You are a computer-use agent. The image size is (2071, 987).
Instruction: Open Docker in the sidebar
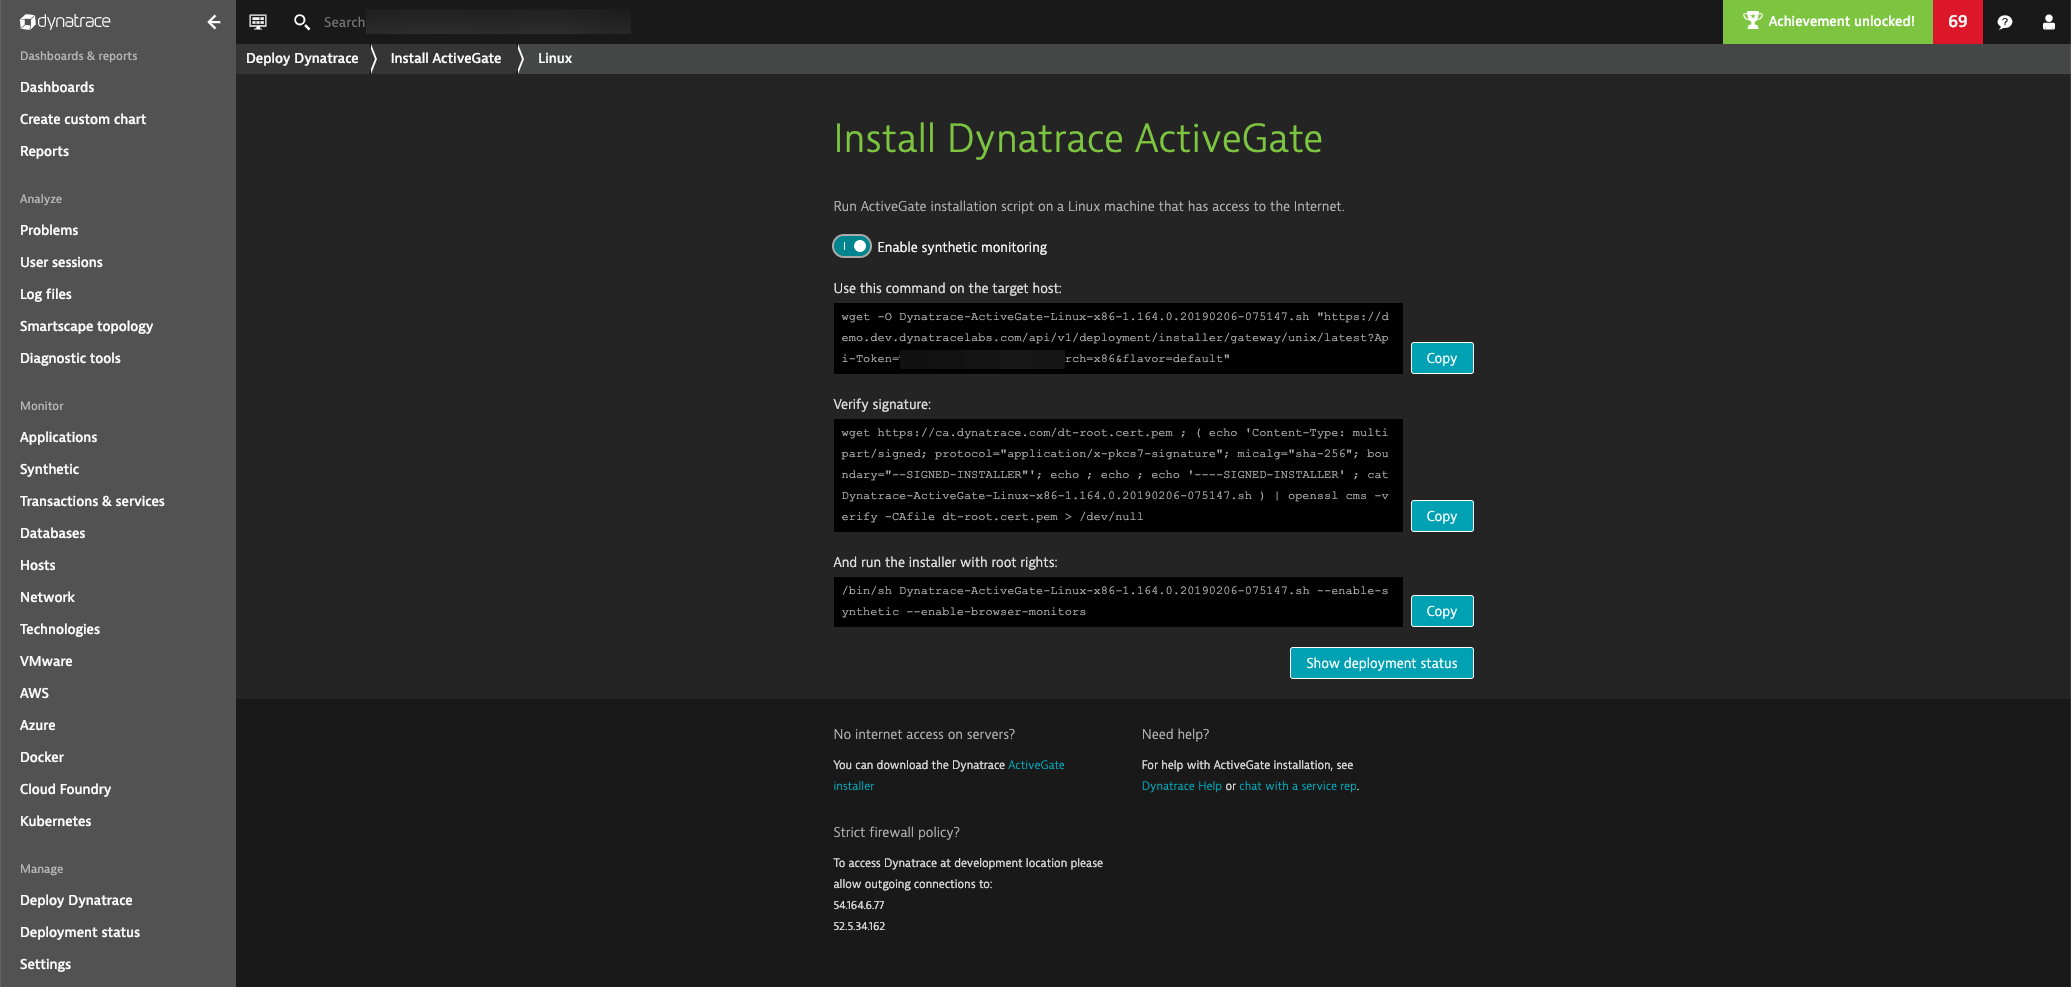point(41,757)
